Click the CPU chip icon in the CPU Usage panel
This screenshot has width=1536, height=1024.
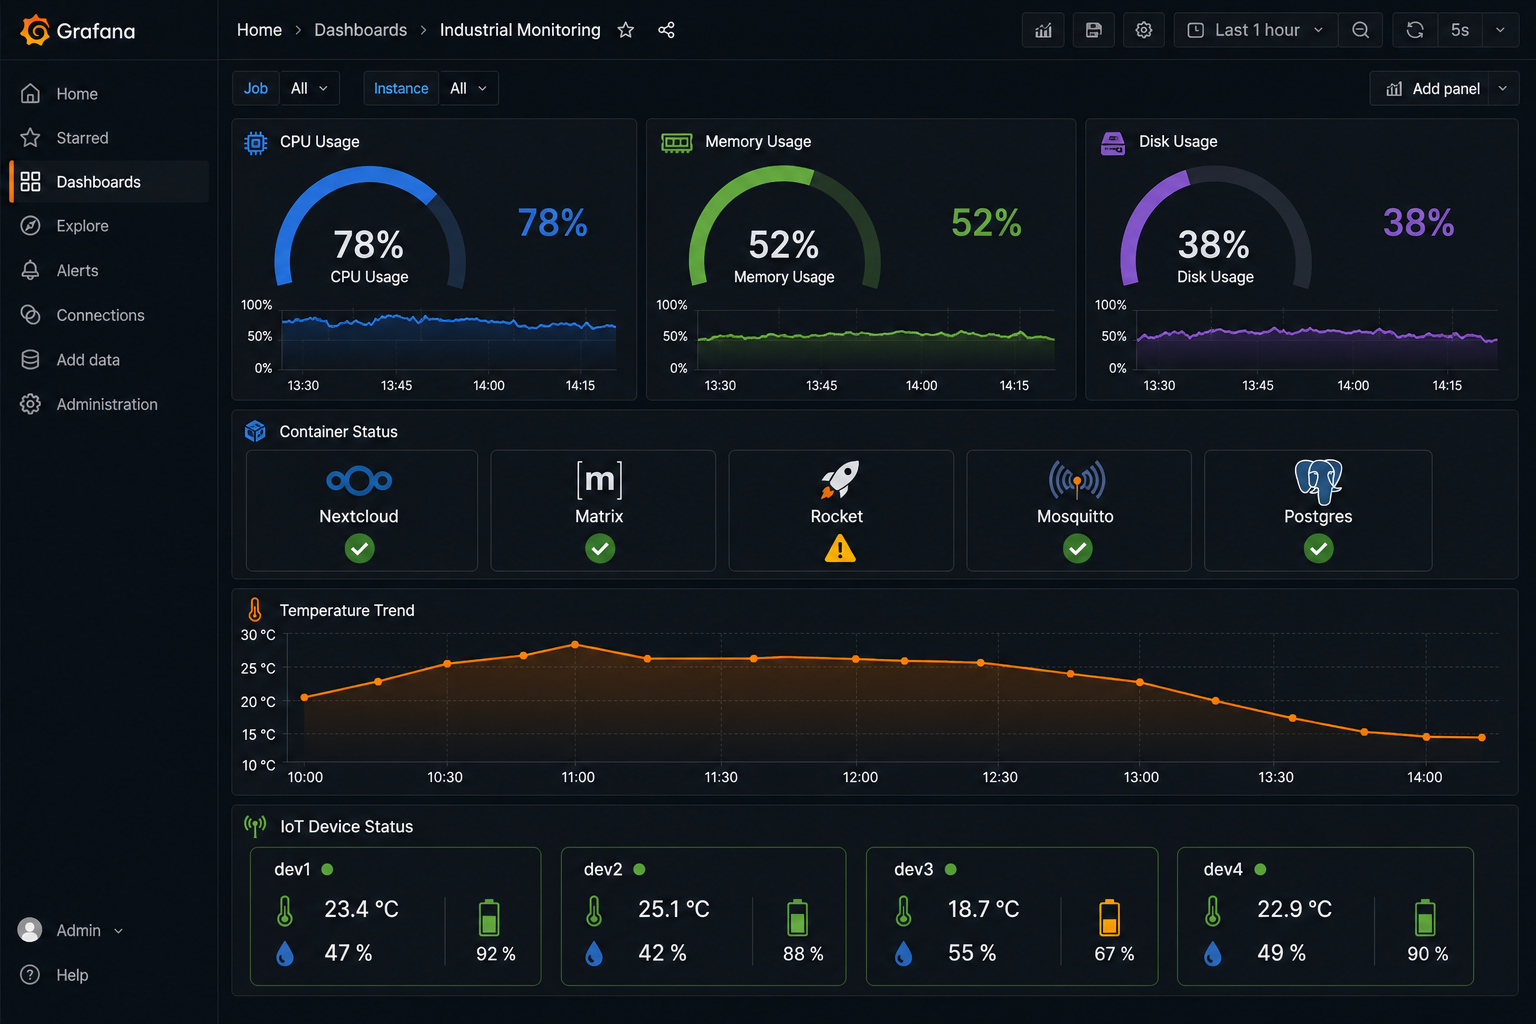256,143
